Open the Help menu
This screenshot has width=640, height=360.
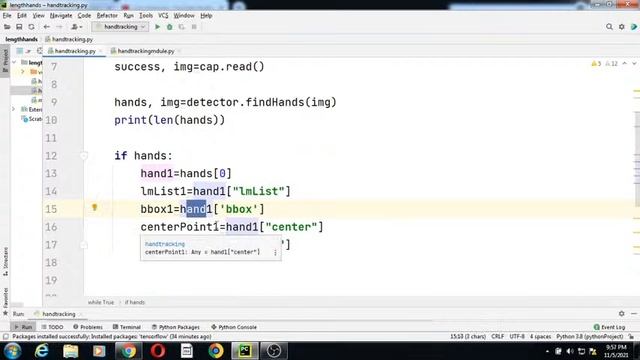pyautogui.click(x=206, y=16)
